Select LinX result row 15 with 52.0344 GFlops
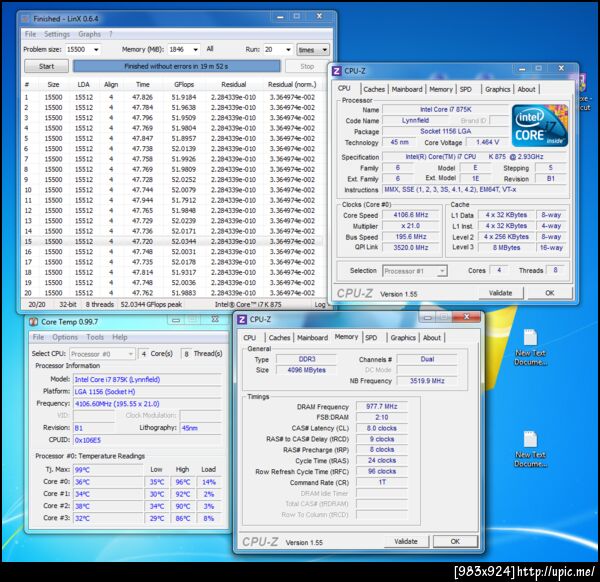 coord(172,241)
